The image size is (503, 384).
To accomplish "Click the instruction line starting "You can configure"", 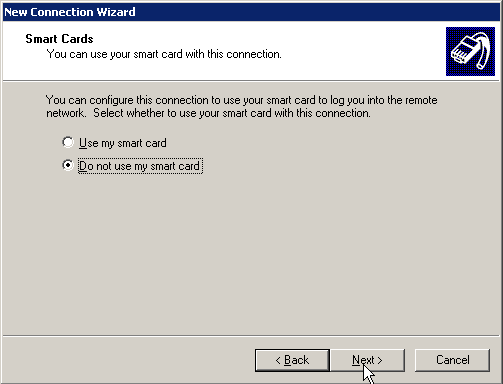I will (x=242, y=100).
